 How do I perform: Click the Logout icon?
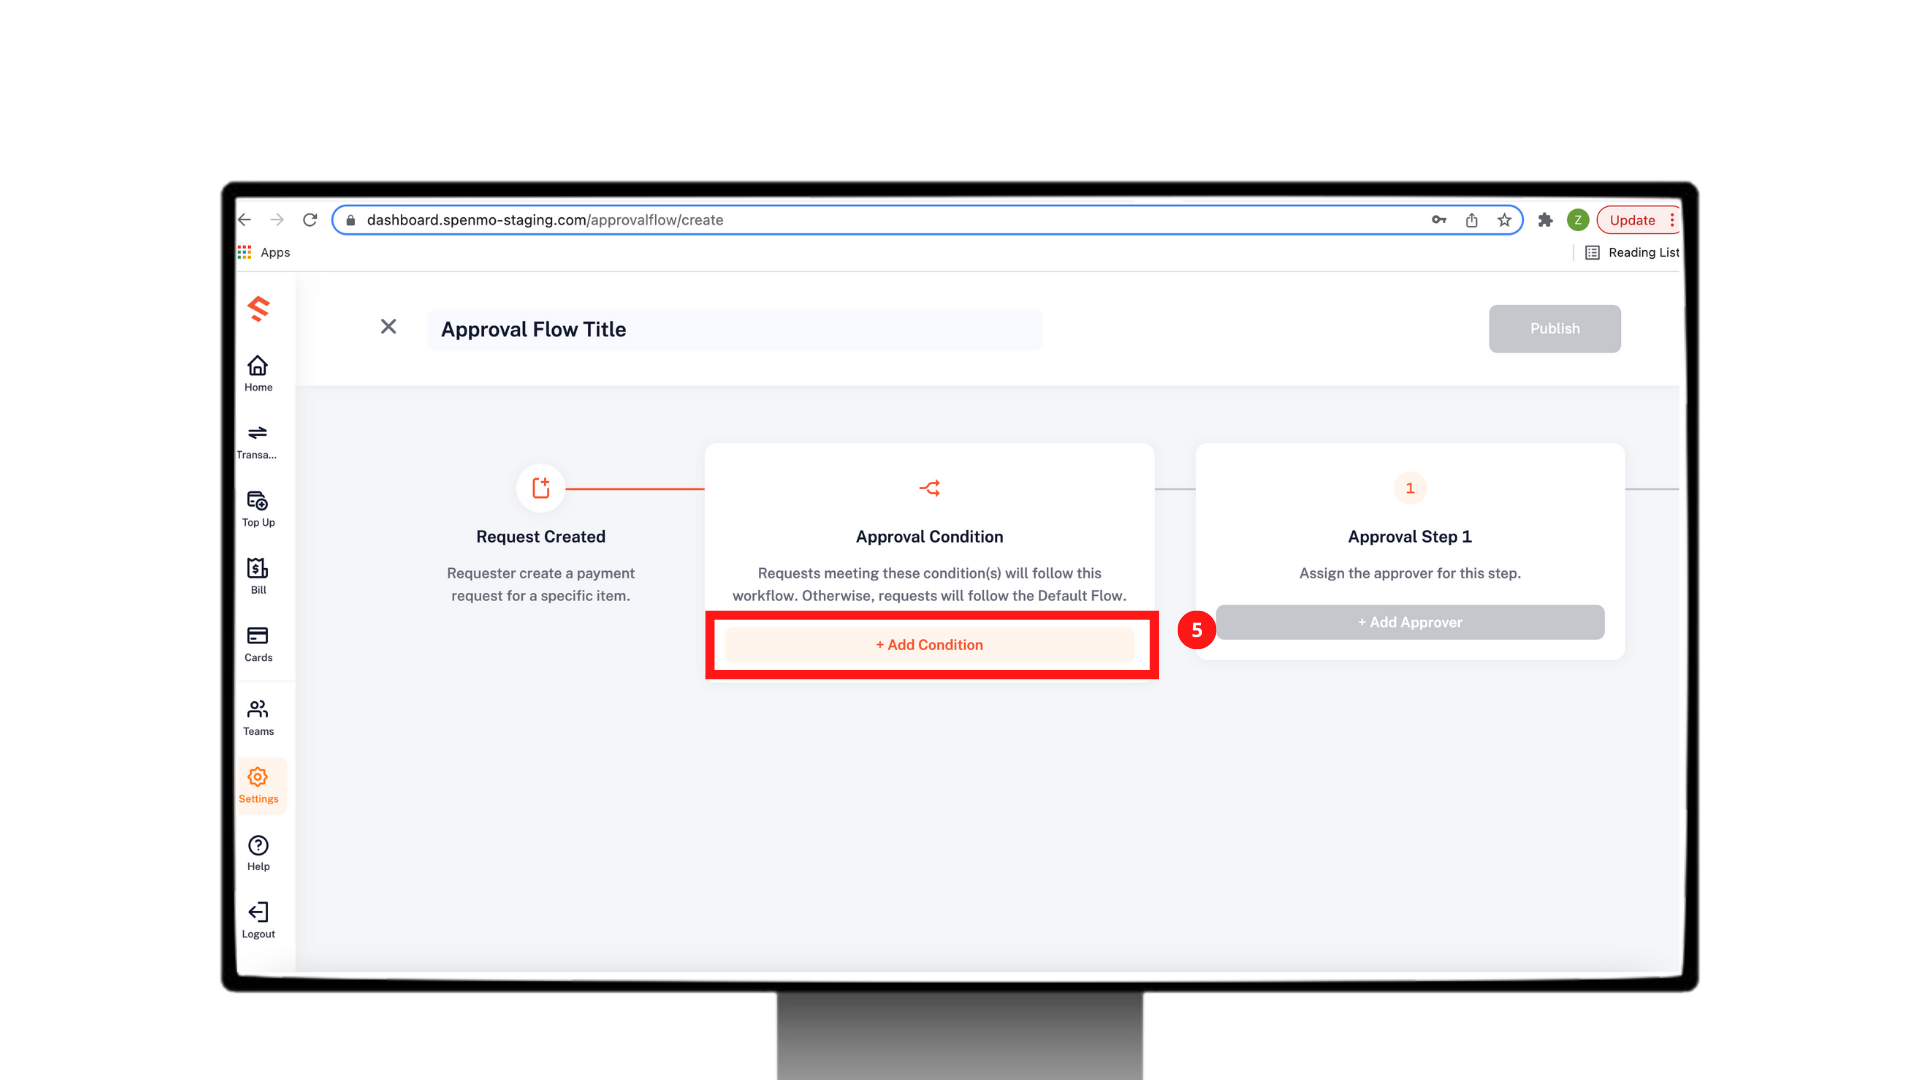[258, 912]
